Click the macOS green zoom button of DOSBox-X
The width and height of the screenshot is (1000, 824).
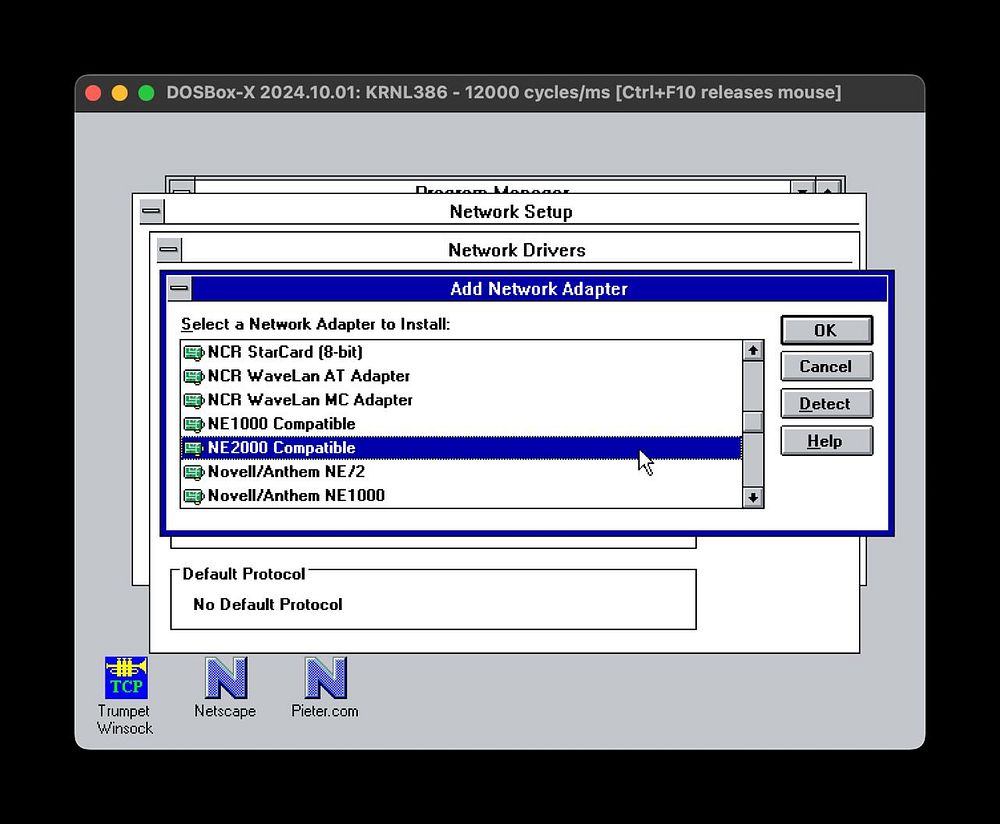coord(147,93)
